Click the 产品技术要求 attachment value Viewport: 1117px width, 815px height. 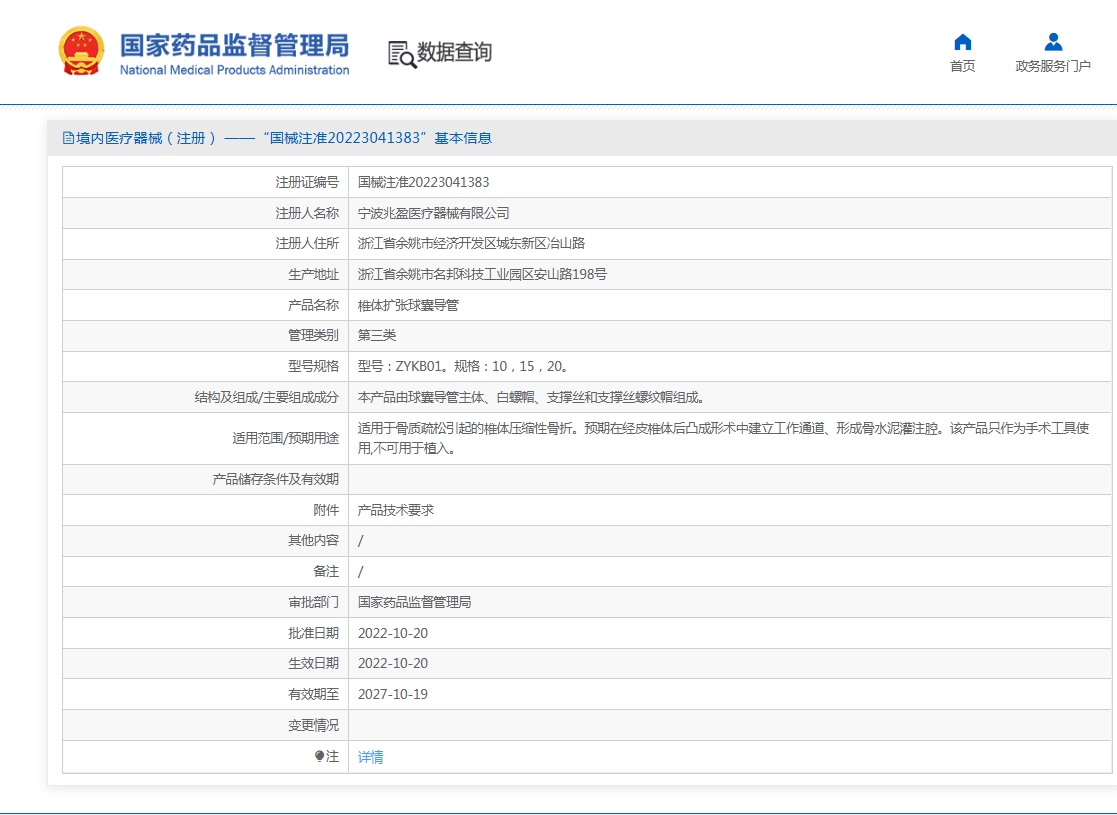click(x=395, y=510)
